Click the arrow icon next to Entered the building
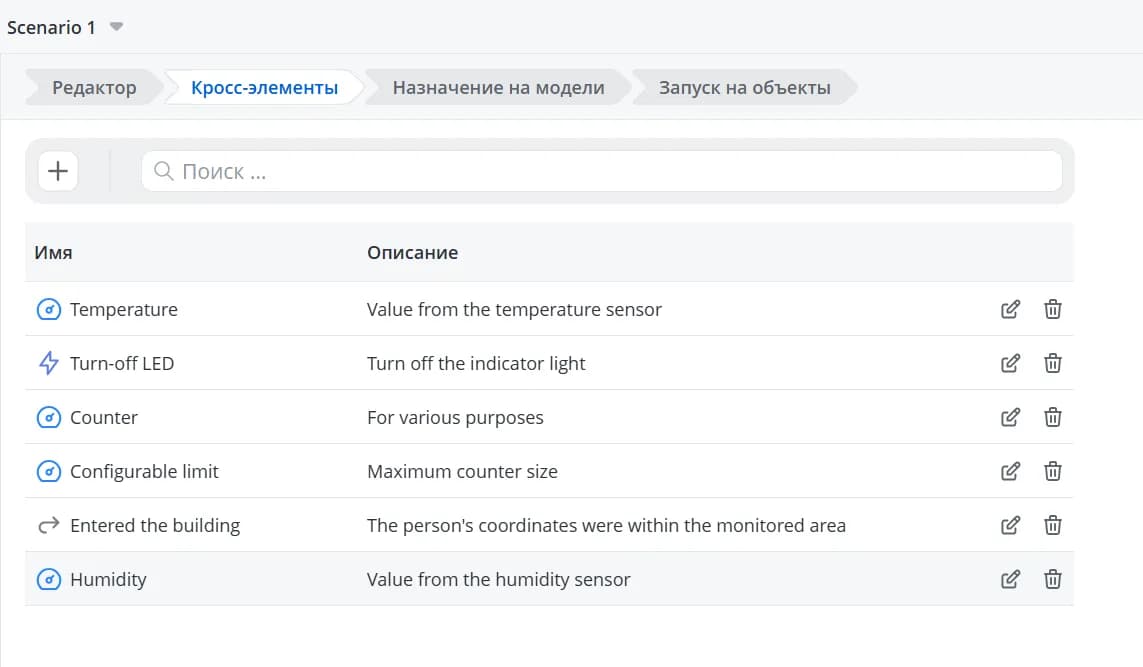Viewport: 1143px width, 667px height. [x=49, y=525]
